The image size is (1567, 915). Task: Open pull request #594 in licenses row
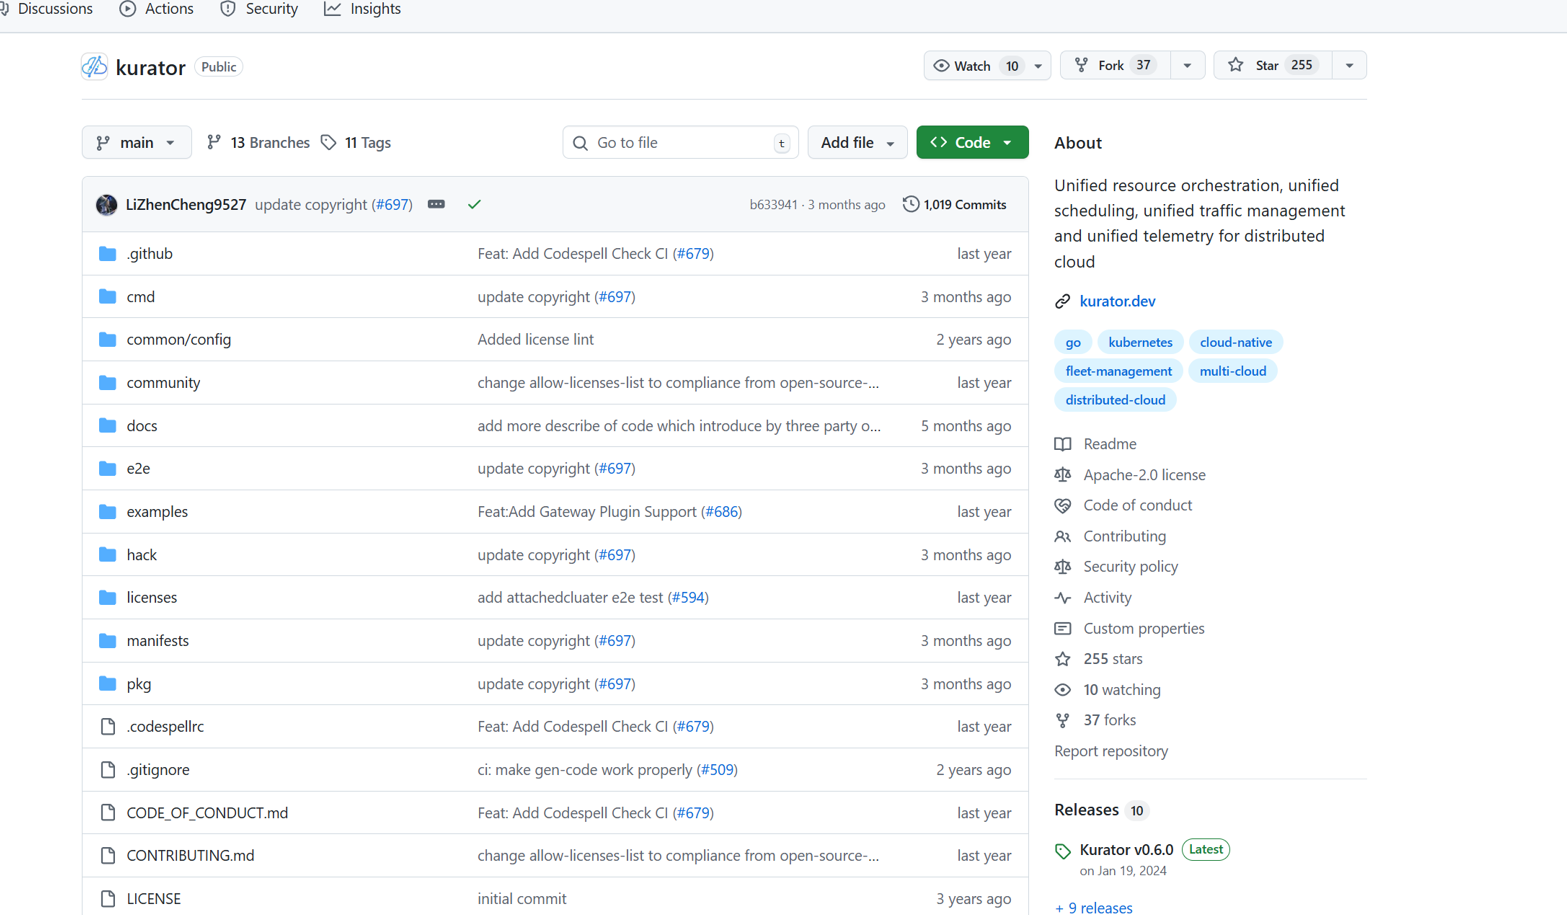tap(688, 597)
